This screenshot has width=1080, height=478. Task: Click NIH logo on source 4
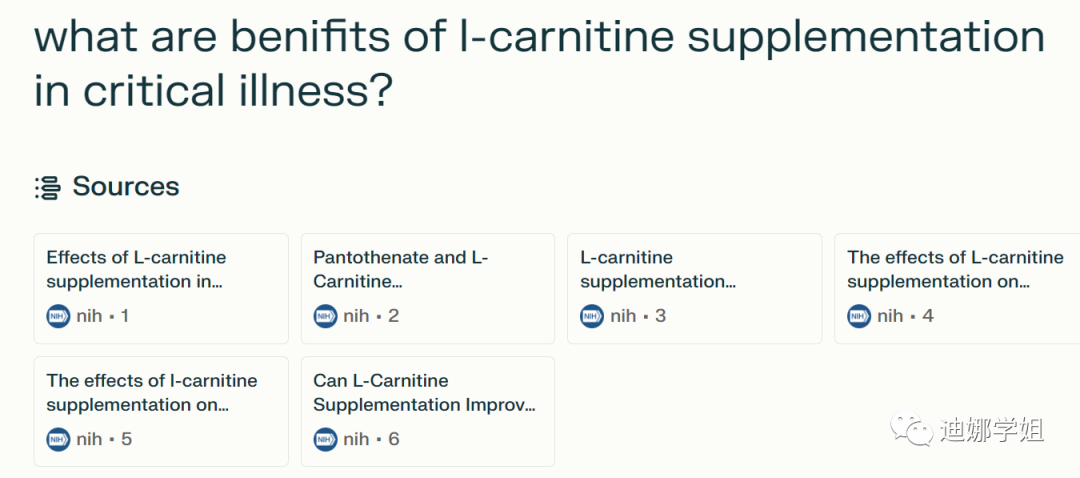coord(860,316)
